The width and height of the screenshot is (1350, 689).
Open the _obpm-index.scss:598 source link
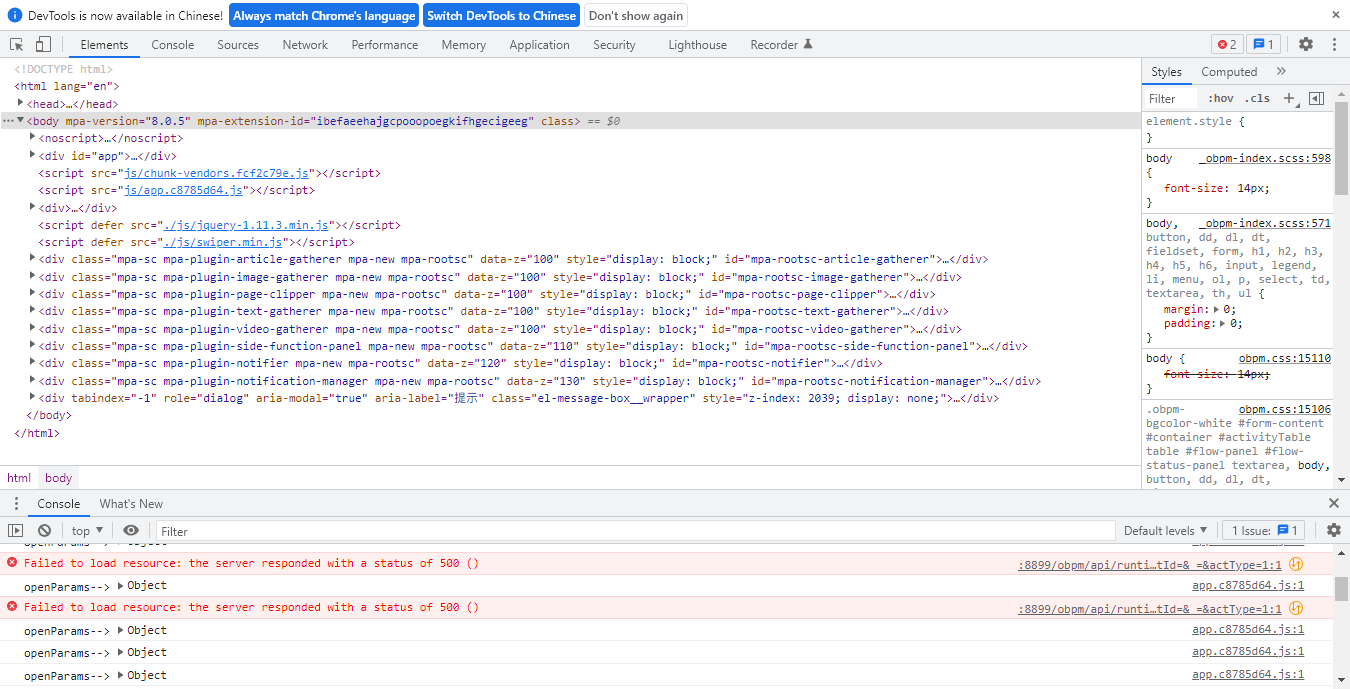point(1265,159)
